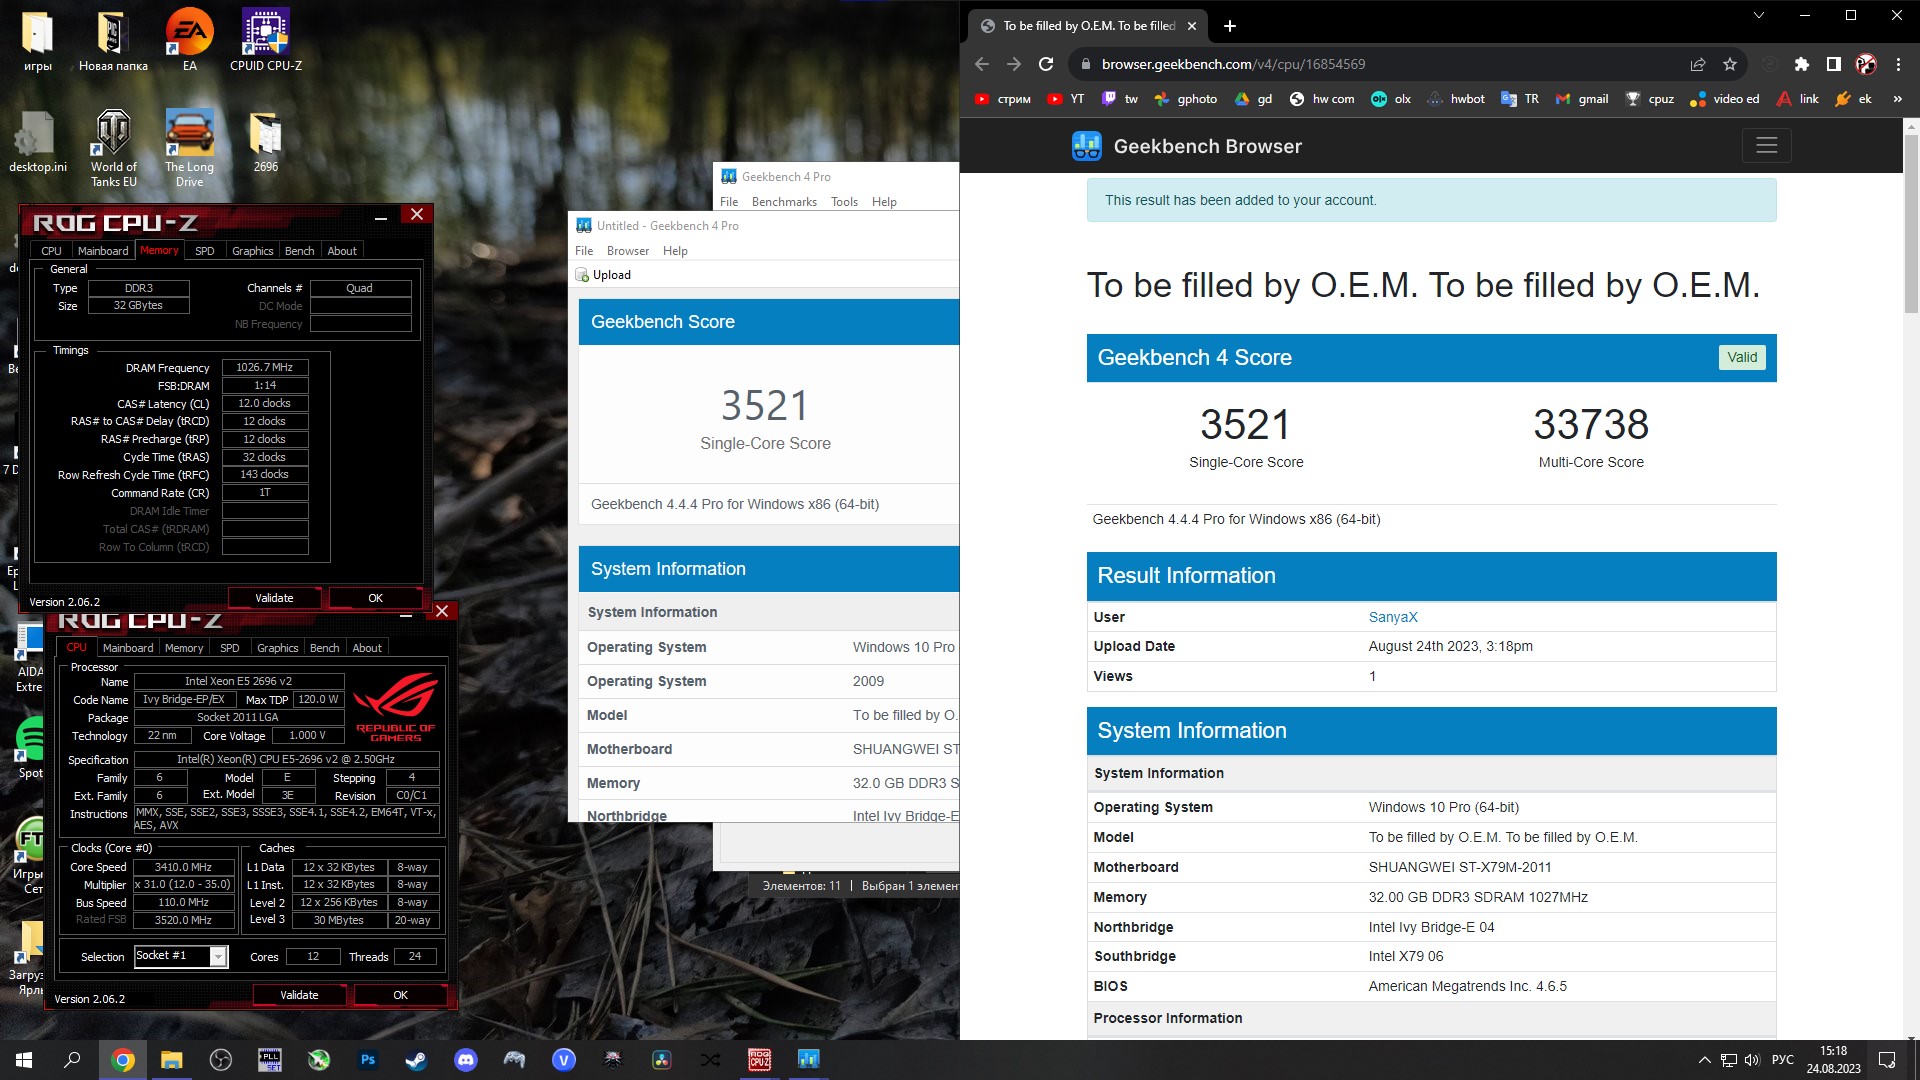This screenshot has height=1080, width=1920.
Task: Open The Long Drive shortcut
Action: [189, 148]
